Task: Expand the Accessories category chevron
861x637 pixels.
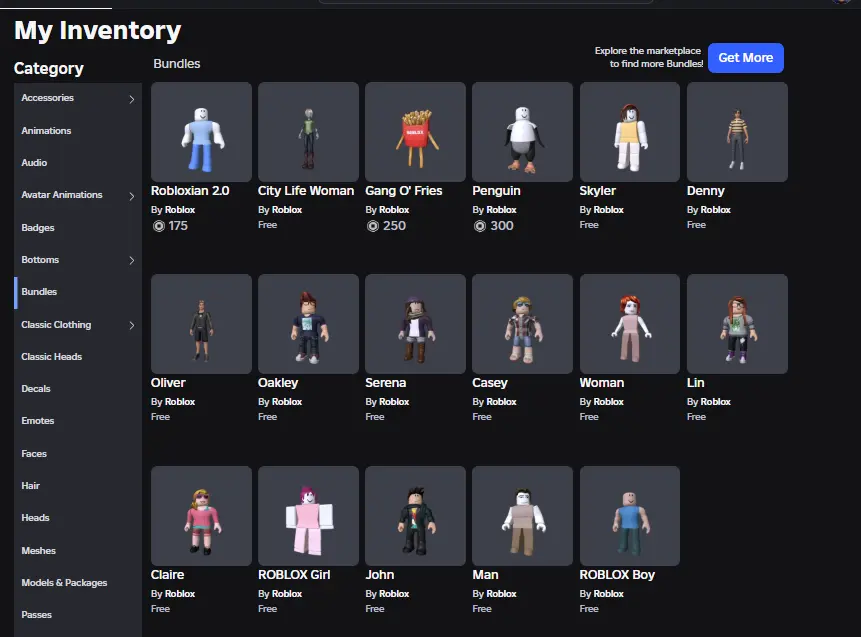Action: [x=132, y=99]
